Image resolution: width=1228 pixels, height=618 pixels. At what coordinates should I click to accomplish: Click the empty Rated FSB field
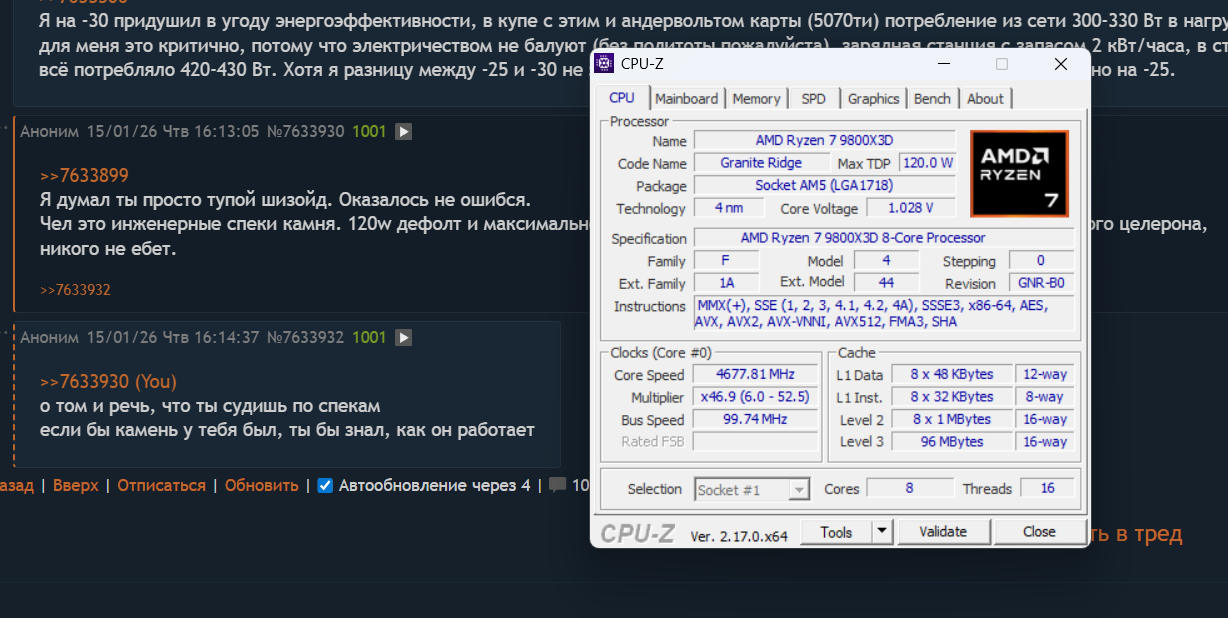pyautogui.click(x=755, y=441)
